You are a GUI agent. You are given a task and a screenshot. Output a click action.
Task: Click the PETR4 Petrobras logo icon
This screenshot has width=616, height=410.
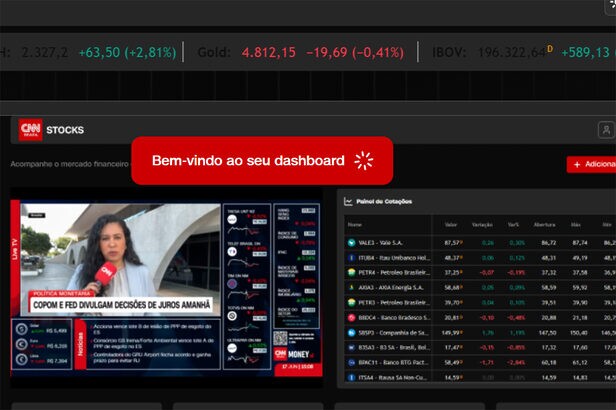[x=352, y=272]
